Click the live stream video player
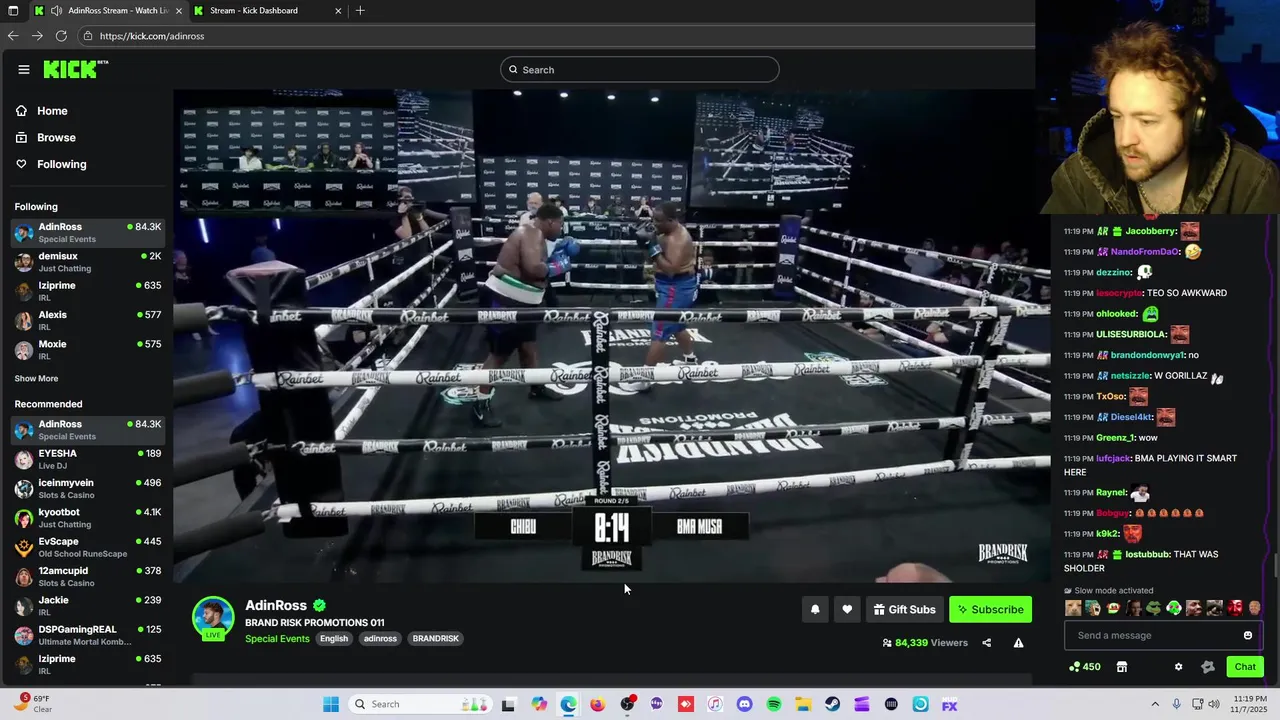Image resolution: width=1280 pixels, height=720 pixels. pos(612,335)
